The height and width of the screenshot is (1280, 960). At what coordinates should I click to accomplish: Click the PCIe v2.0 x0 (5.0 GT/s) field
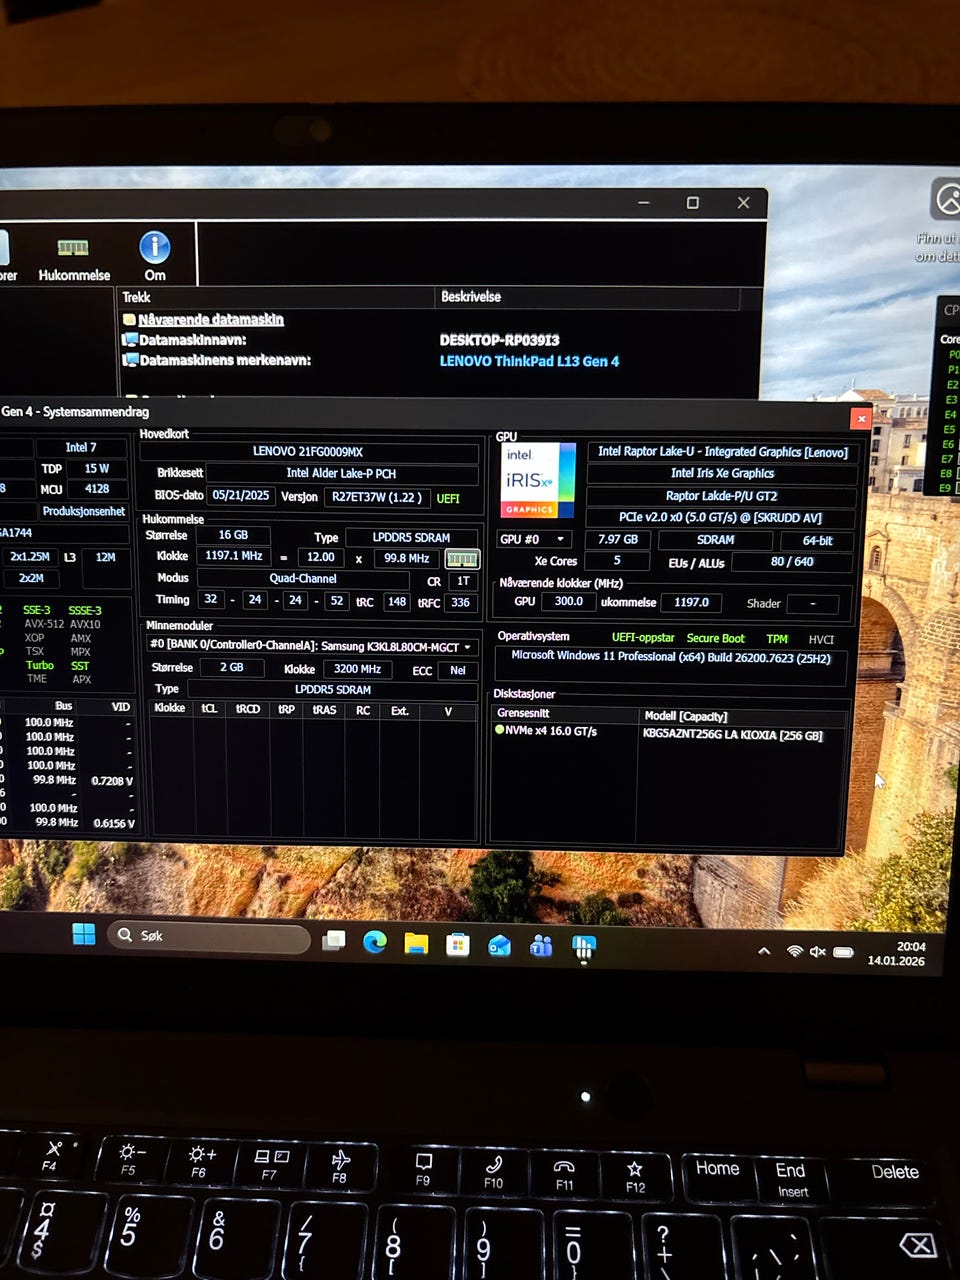pyautogui.click(x=722, y=517)
